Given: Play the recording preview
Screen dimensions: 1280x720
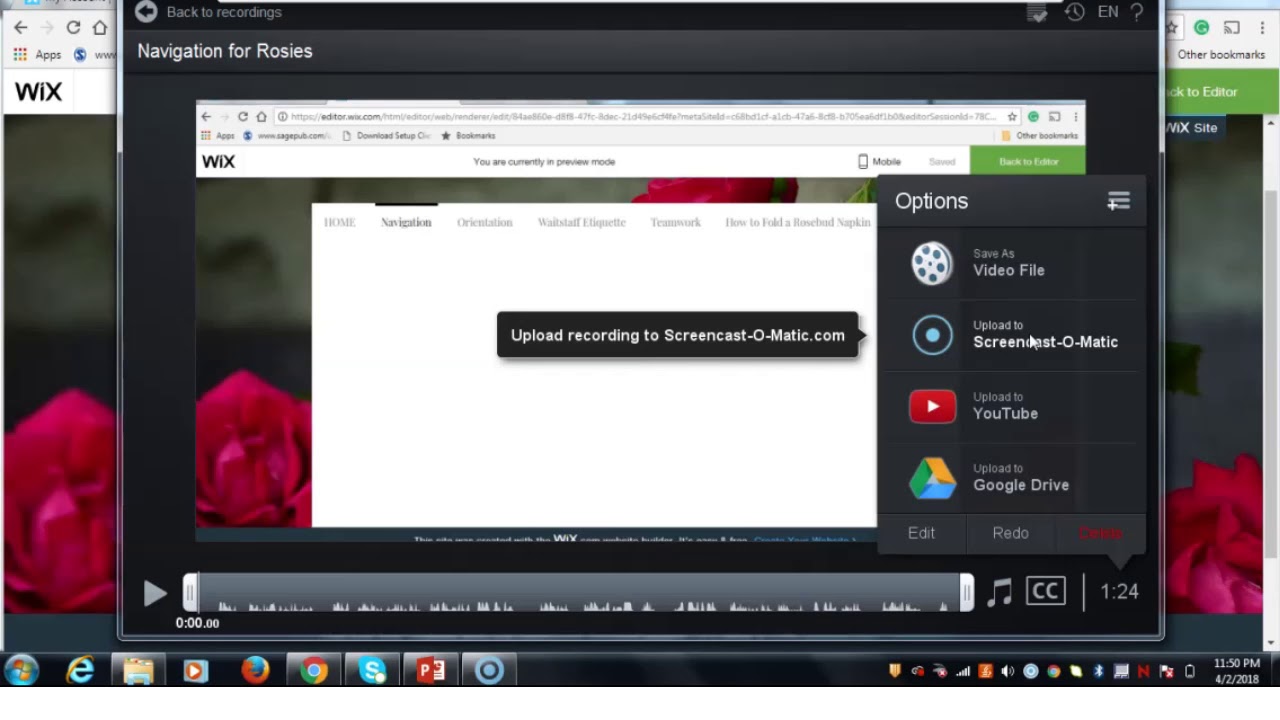Looking at the screenshot, I should [x=154, y=593].
